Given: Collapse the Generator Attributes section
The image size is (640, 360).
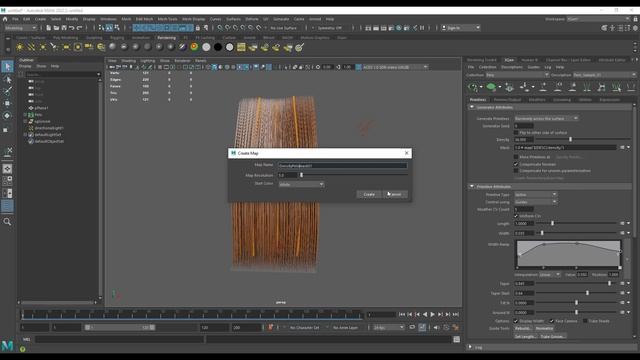Looking at the screenshot, I should click(x=472, y=107).
